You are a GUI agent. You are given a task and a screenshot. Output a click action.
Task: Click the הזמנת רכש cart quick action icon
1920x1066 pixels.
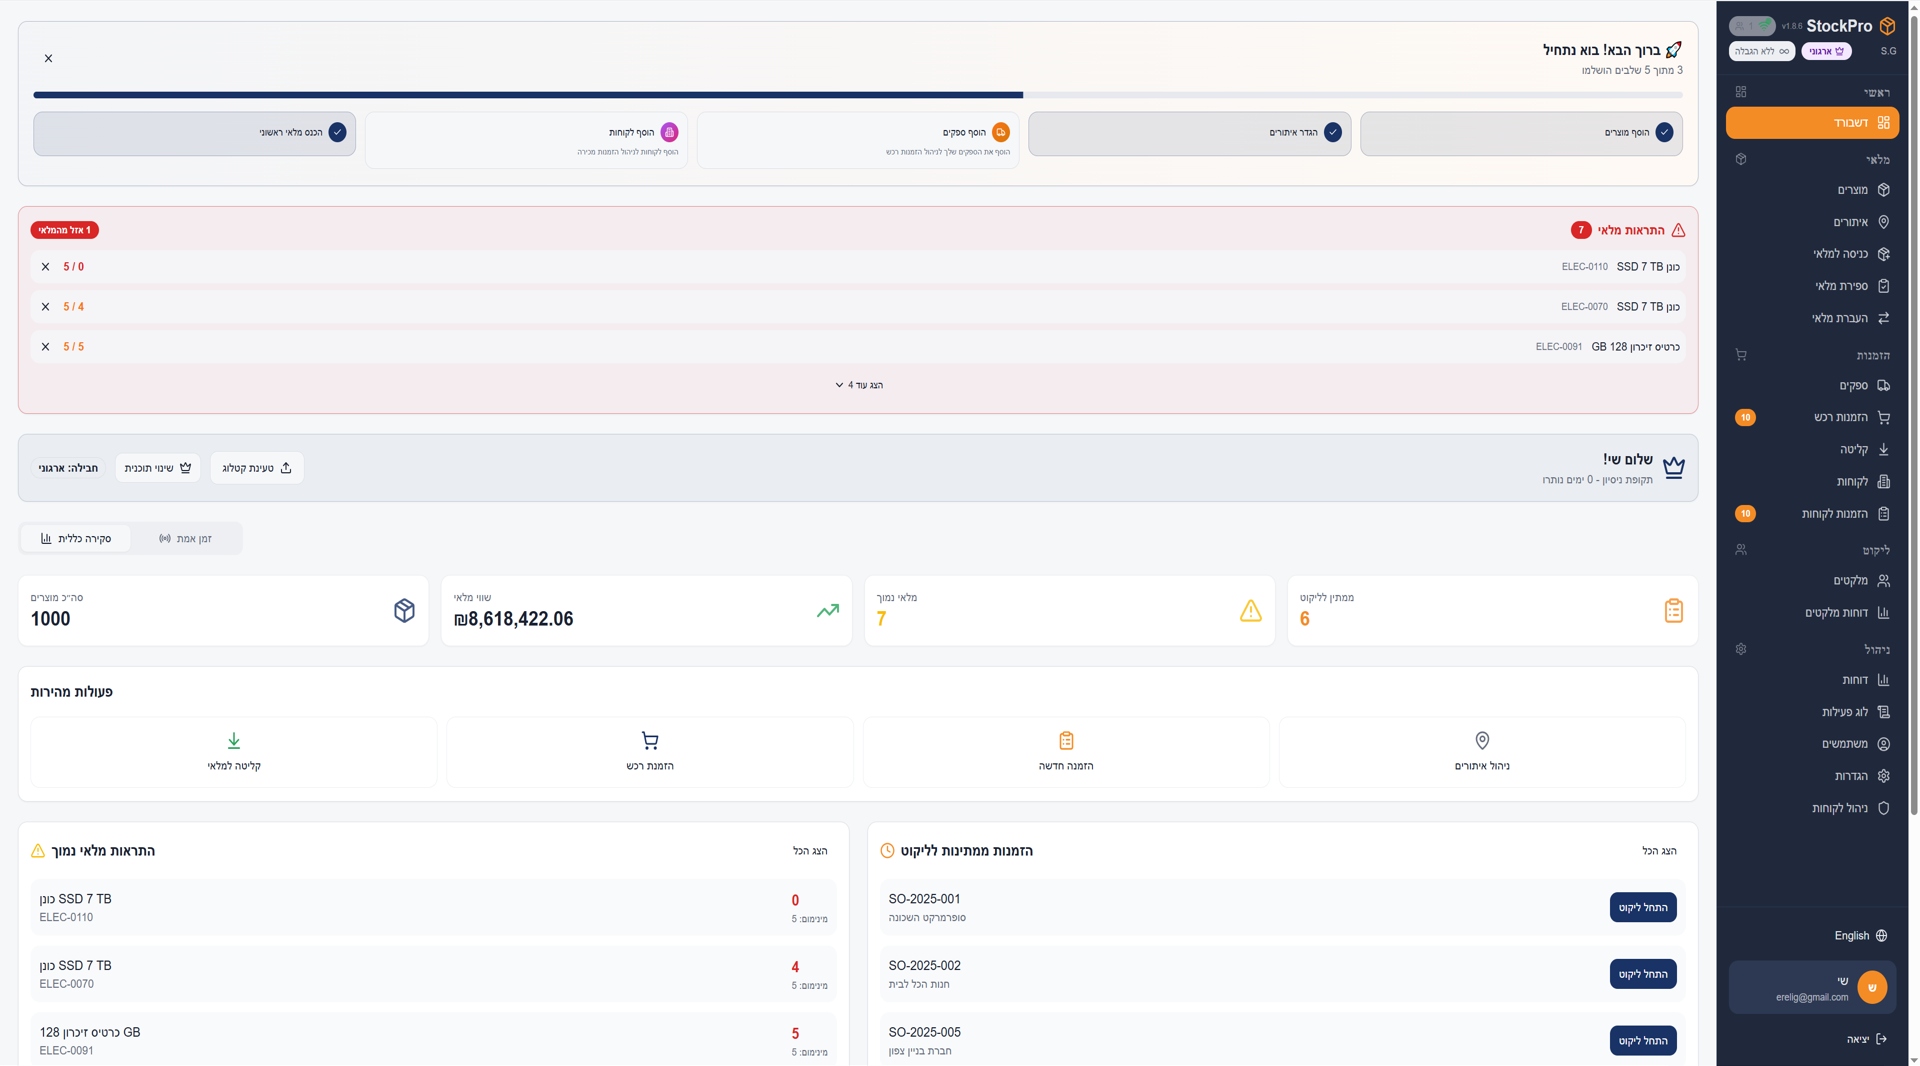pyautogui.click(x=650, y=741)
